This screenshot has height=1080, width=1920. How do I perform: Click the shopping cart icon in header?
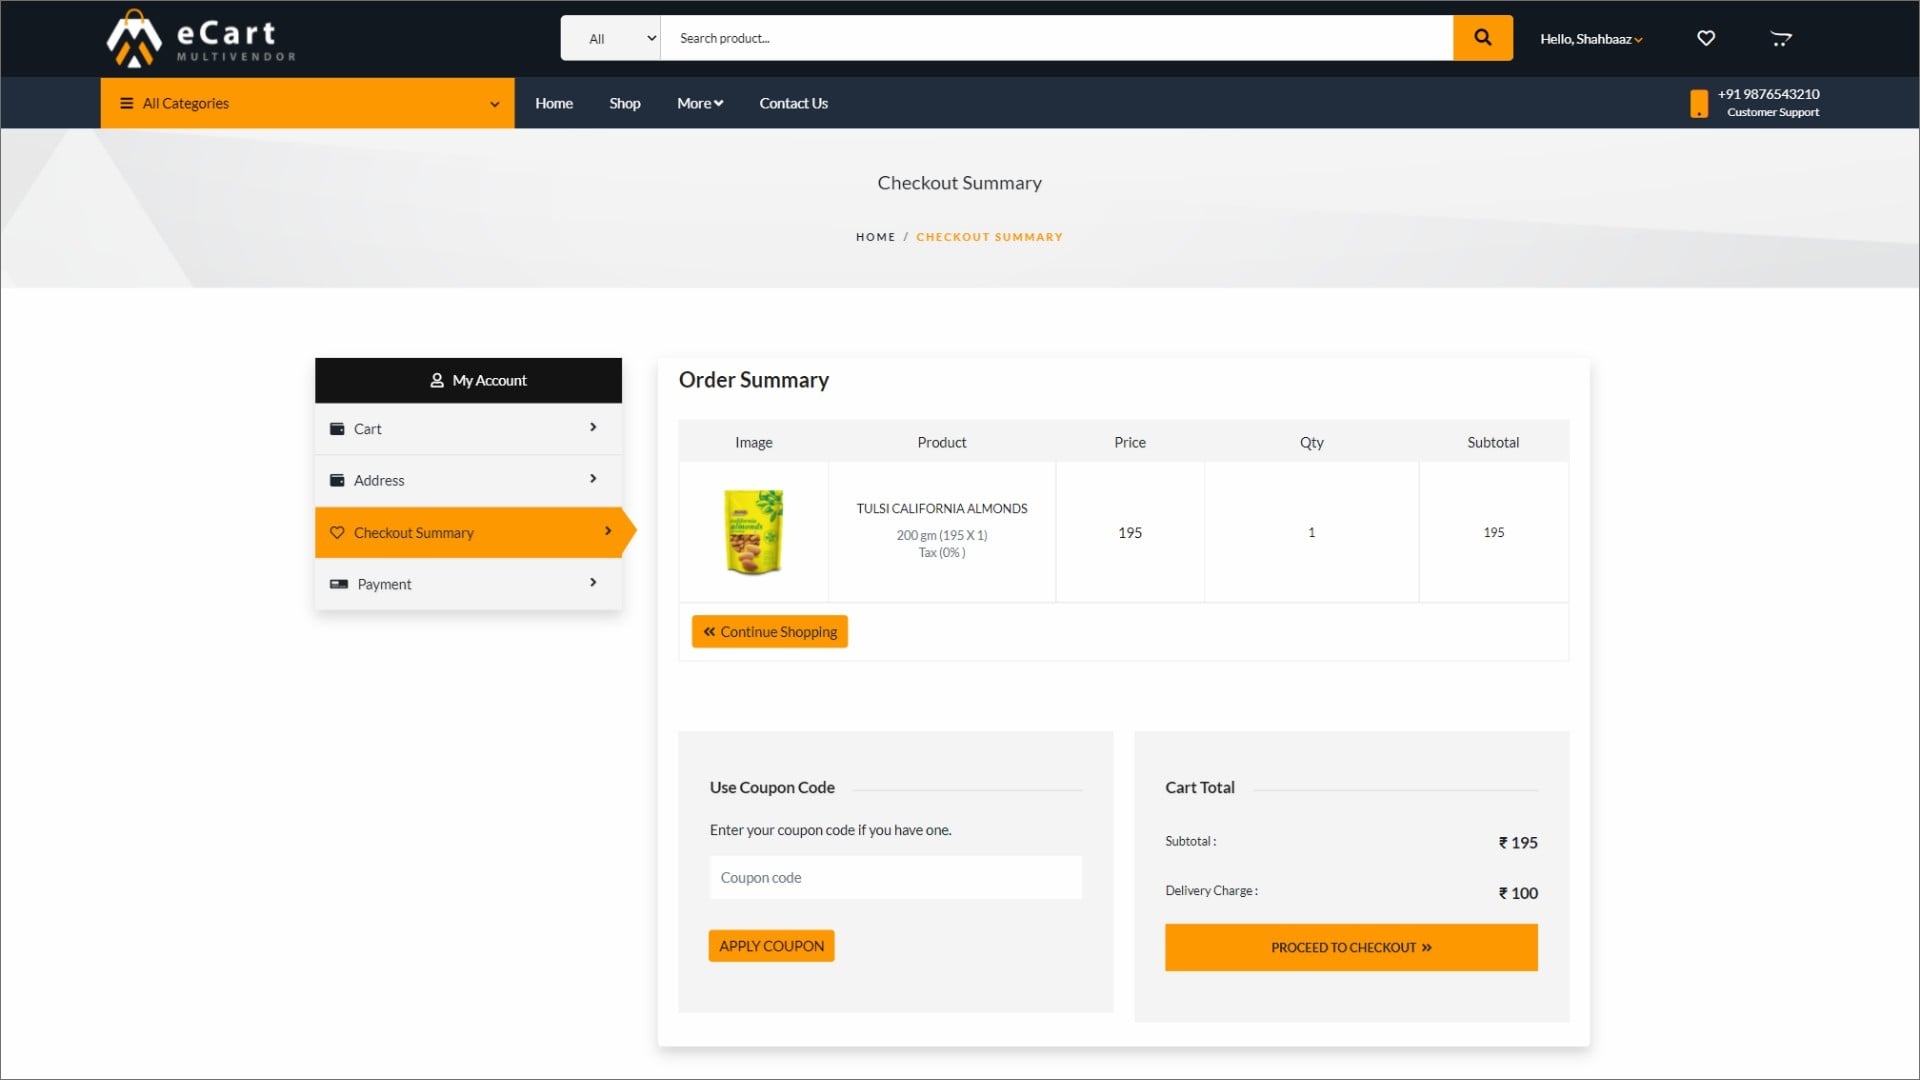tap(1782, 38)
